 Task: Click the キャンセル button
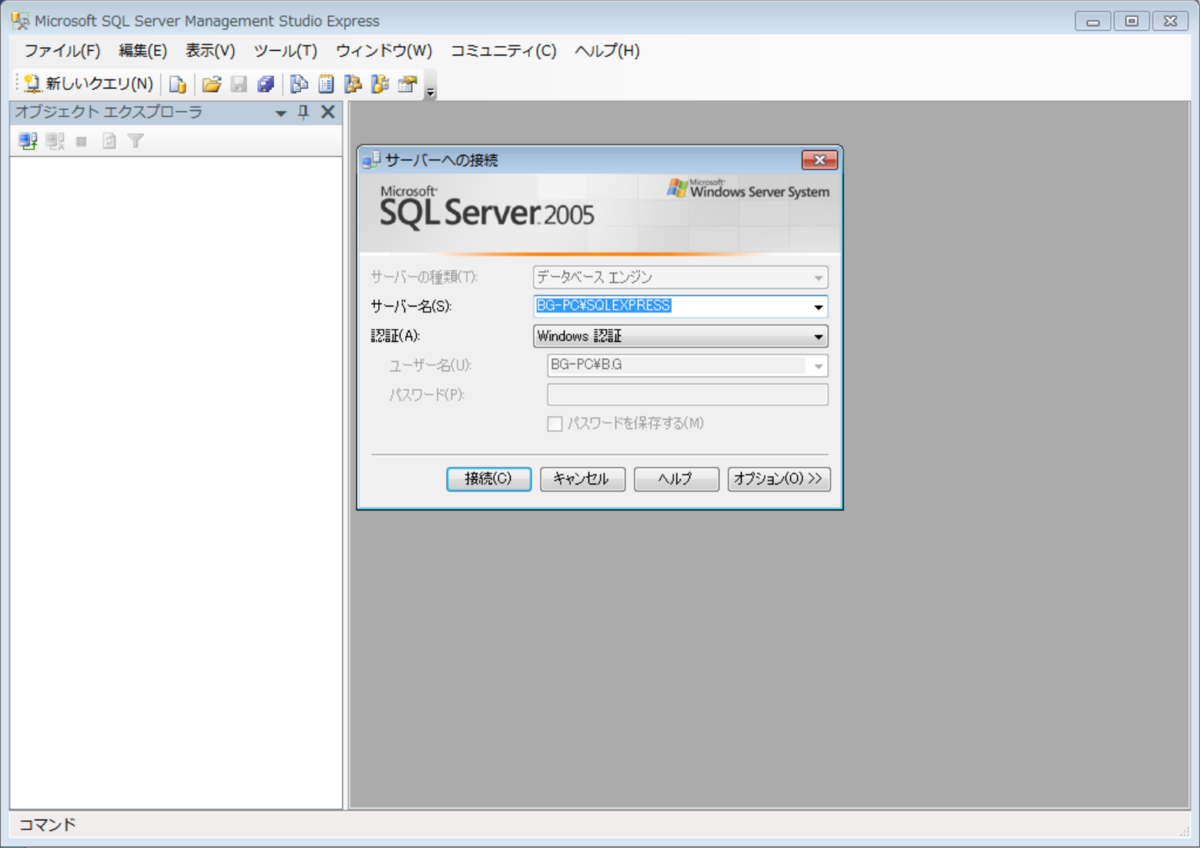582,479
